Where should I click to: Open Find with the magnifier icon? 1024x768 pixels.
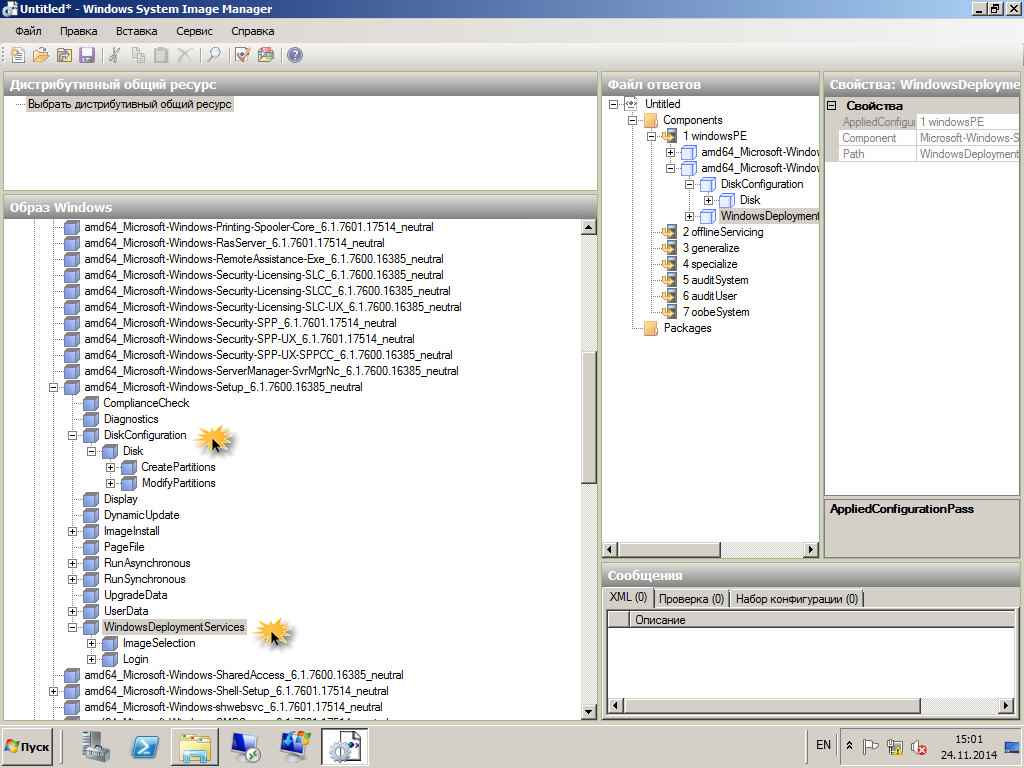point(214,56)
